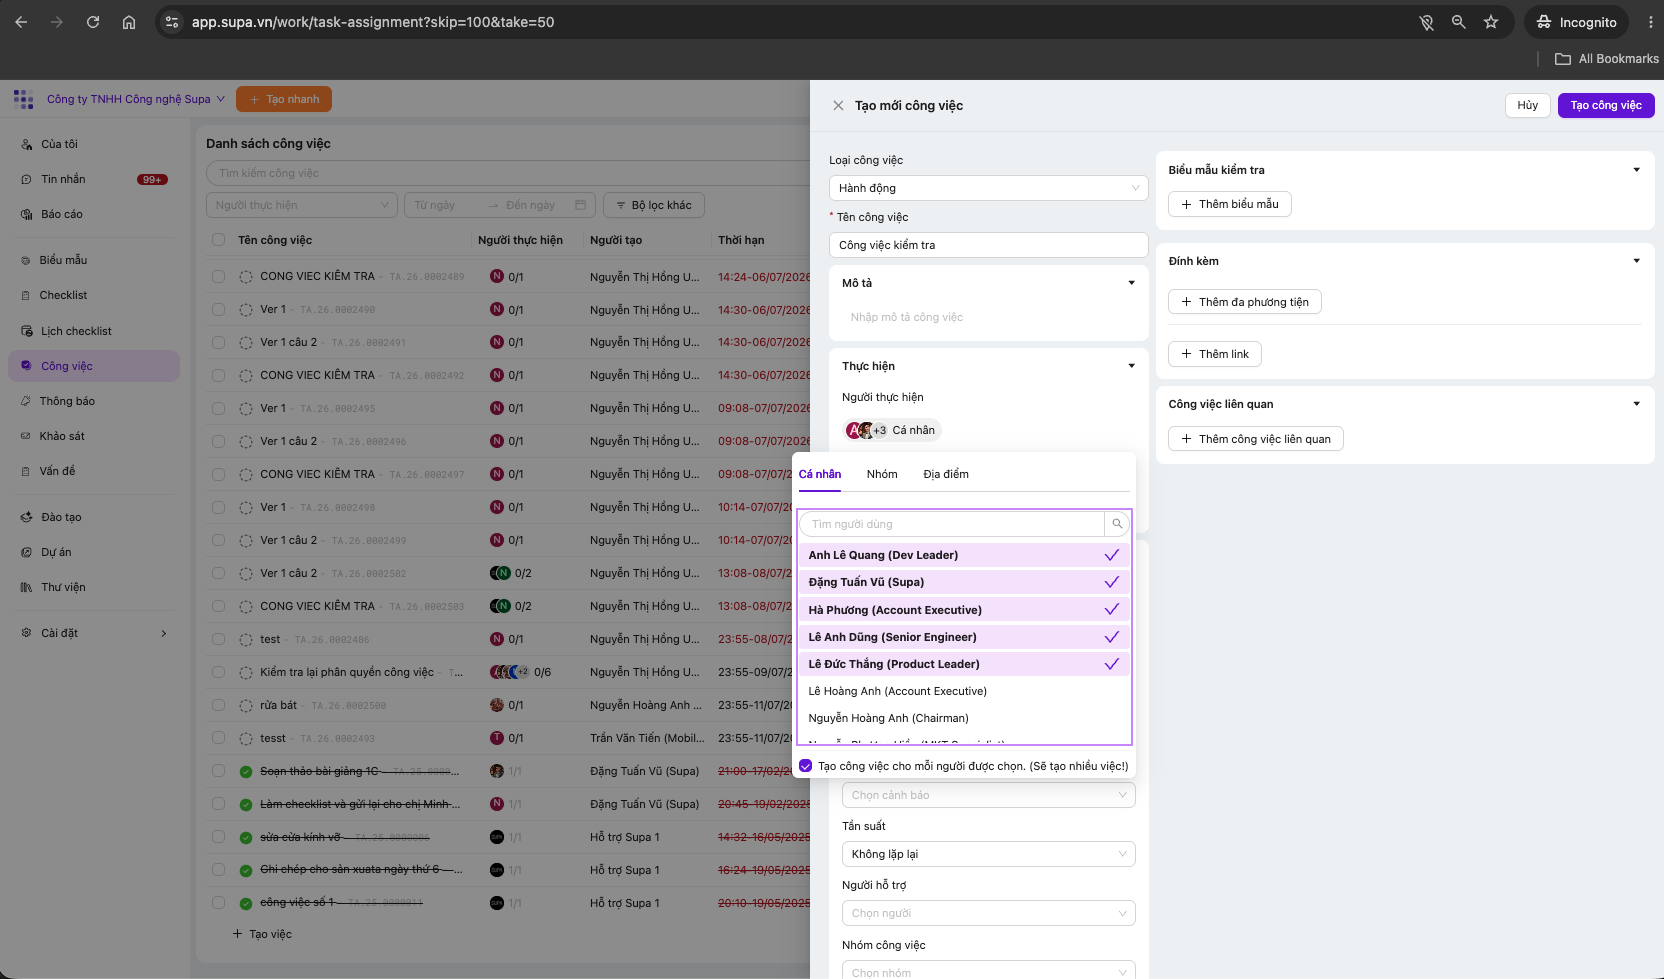Switch to the Nhóm tab

coord(882,474)
